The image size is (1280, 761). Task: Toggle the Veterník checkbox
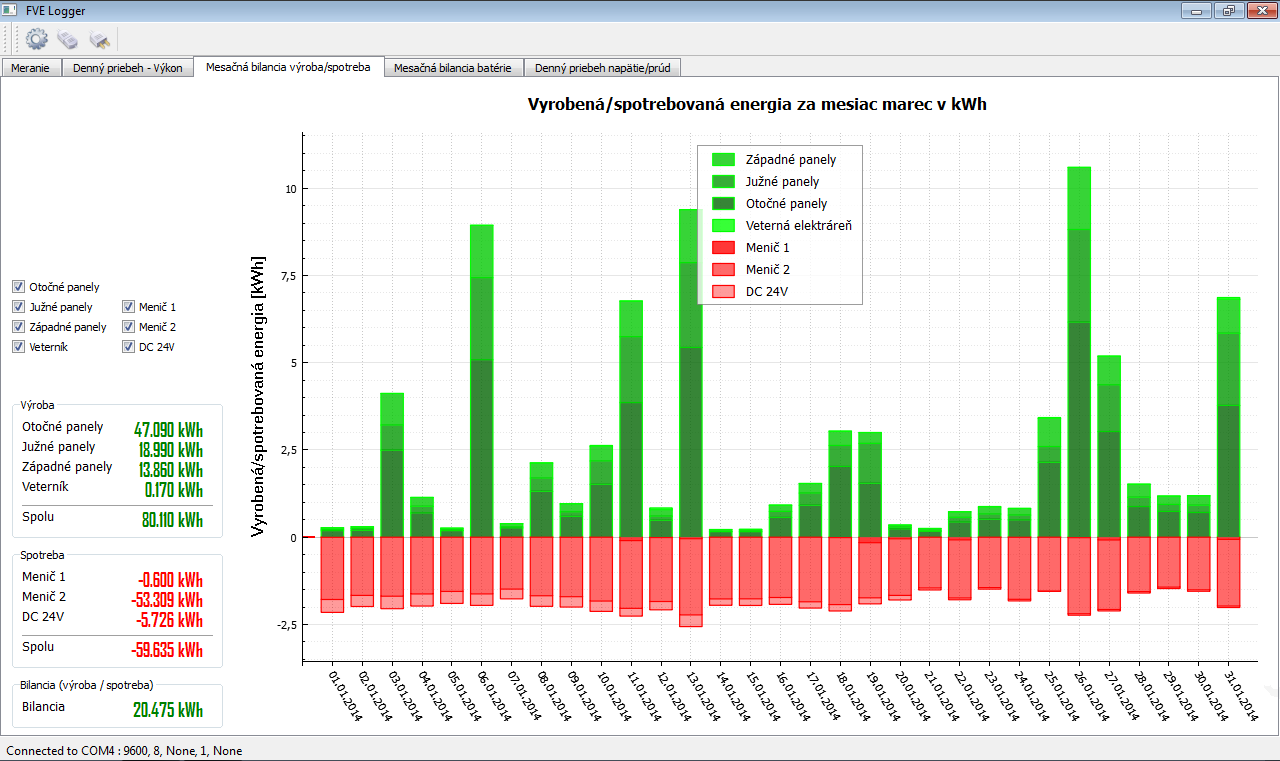[19, 347]
